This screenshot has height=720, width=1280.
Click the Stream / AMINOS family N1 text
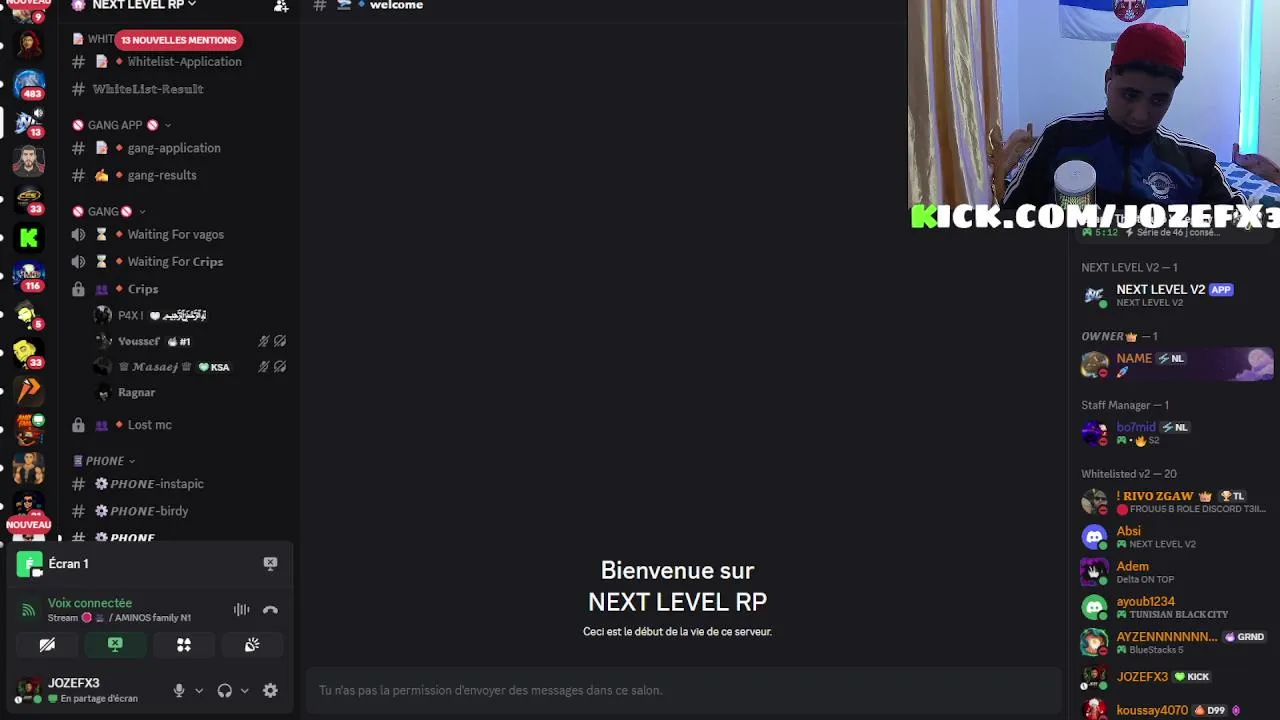point(120,618)
